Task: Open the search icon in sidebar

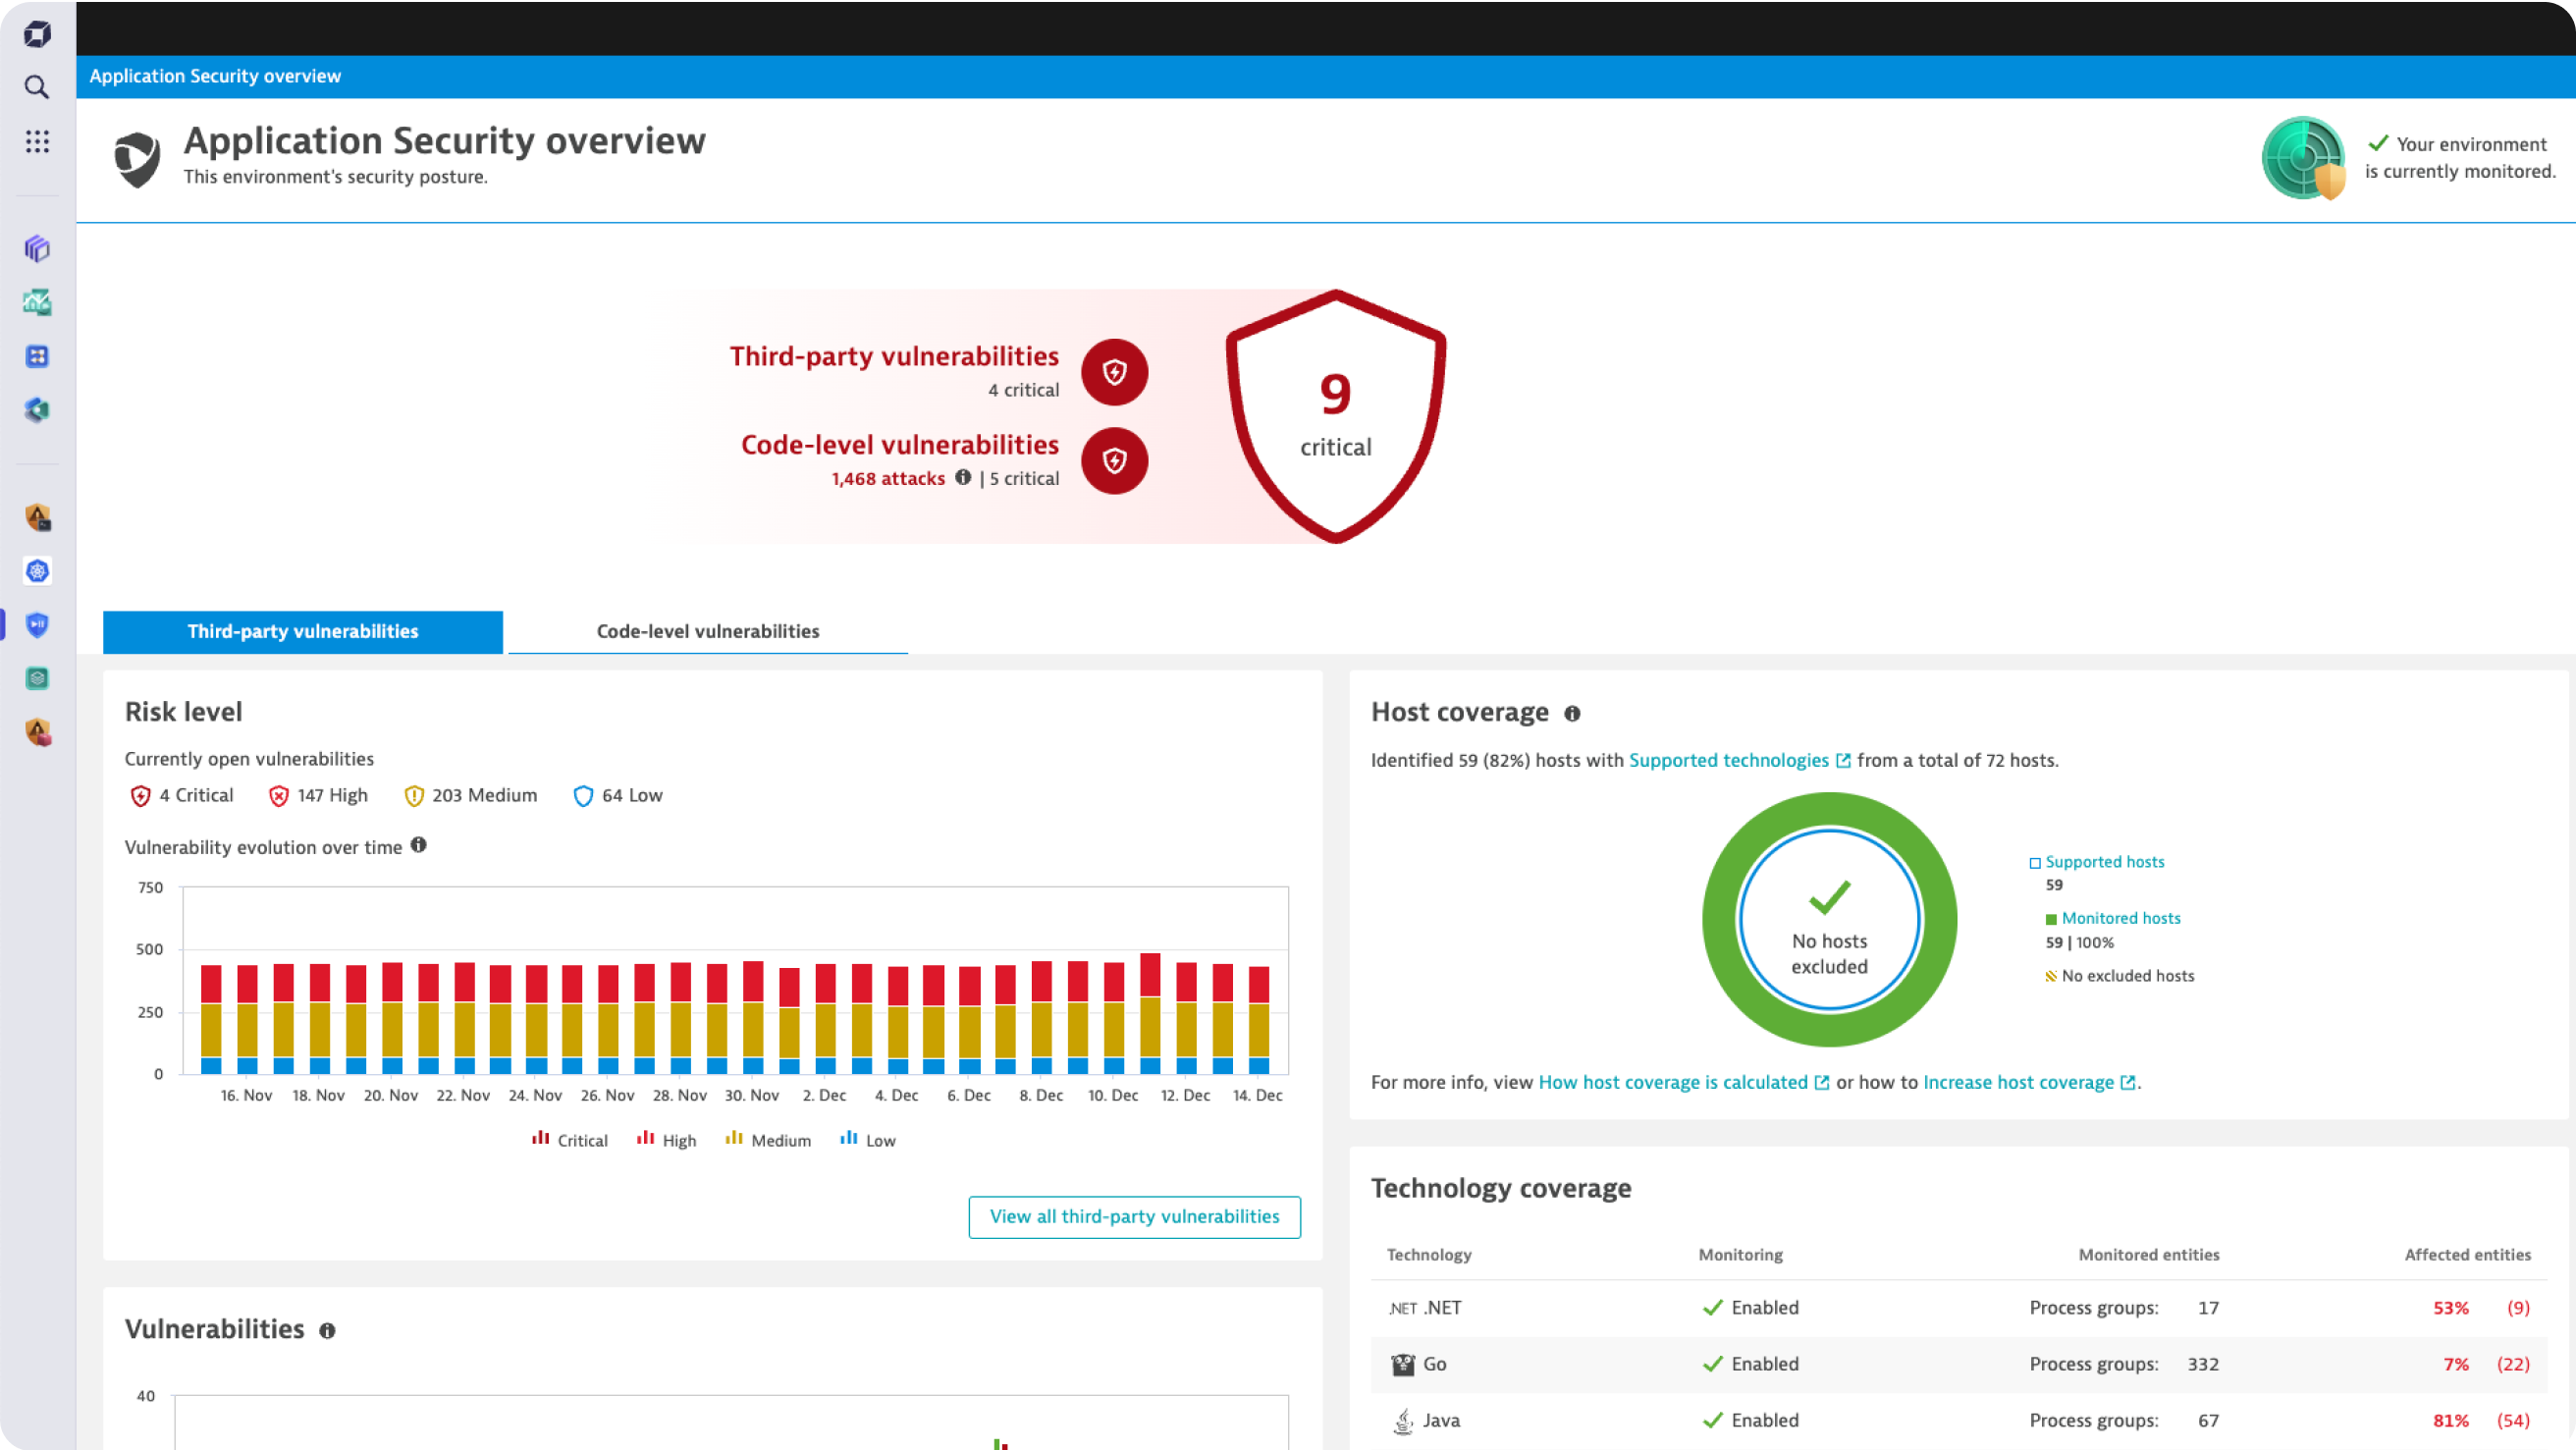Action: click(37, 87)
